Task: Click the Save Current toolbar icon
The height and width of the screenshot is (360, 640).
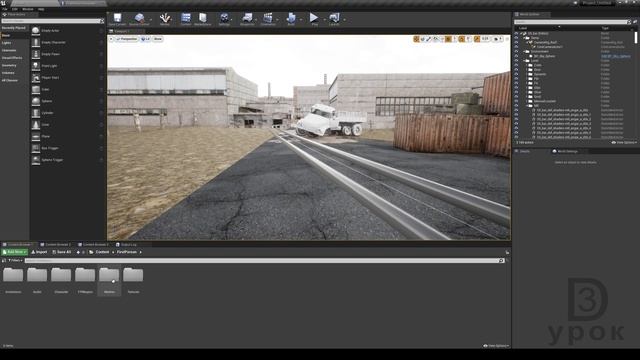Action: point(117,19)
